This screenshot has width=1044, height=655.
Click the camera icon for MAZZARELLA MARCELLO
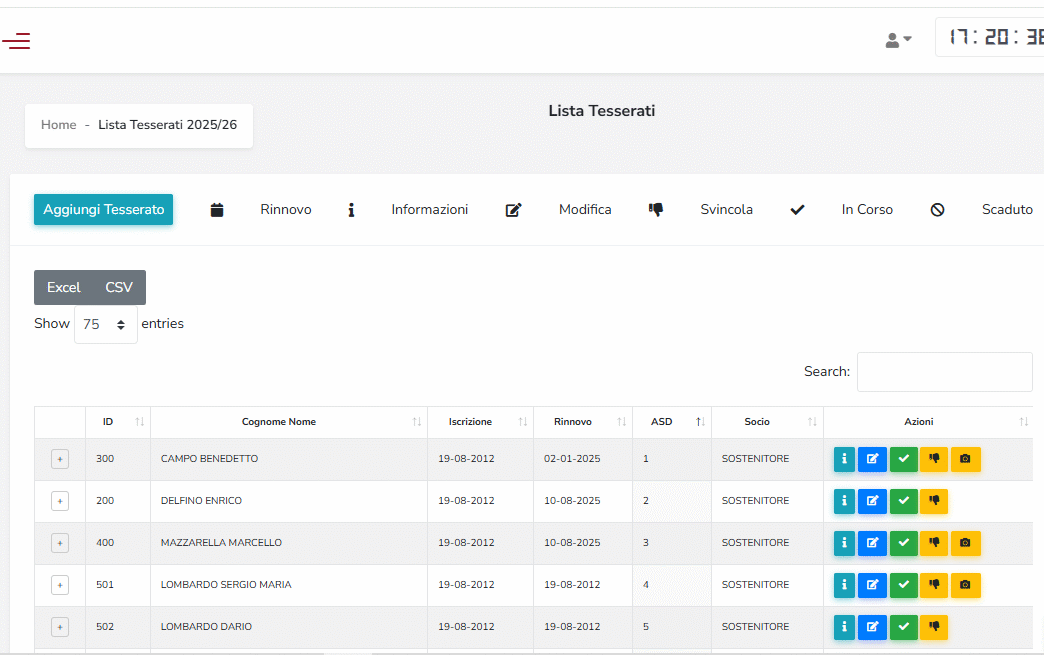965,543
